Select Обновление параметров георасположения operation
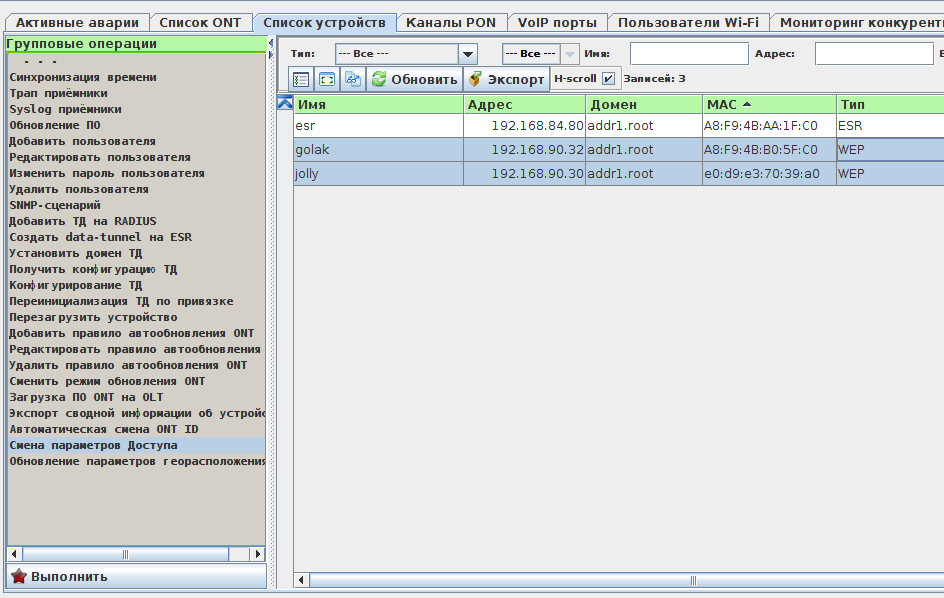This screenshot has width=944, height=598. click(137, 461)
